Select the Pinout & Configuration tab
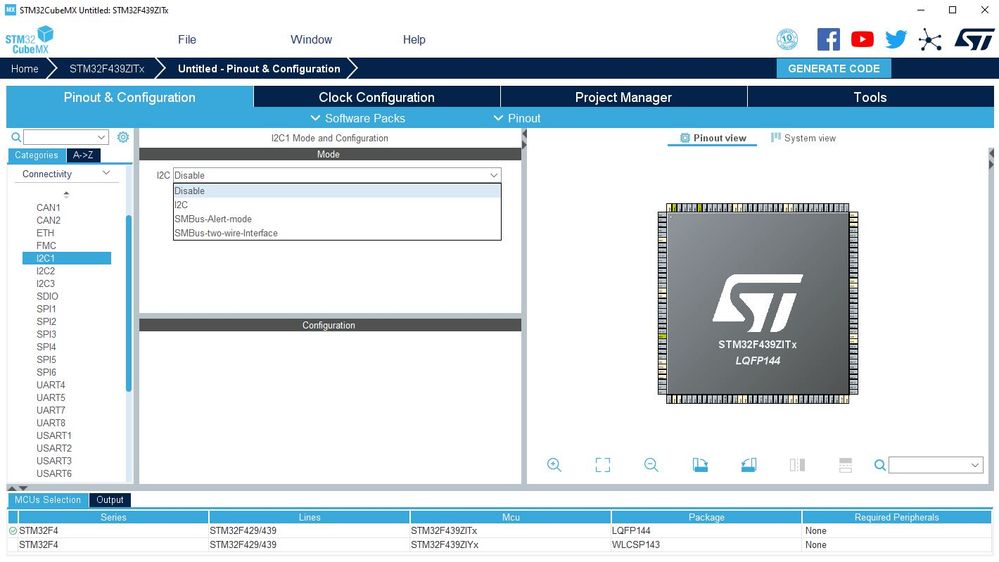 [x=129, y=97]
